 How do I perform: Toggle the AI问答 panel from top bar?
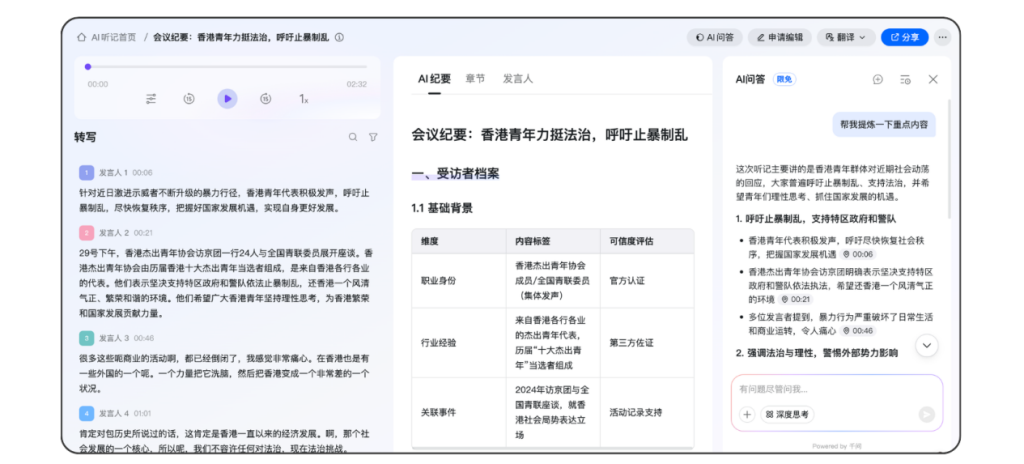click(714, 37)
